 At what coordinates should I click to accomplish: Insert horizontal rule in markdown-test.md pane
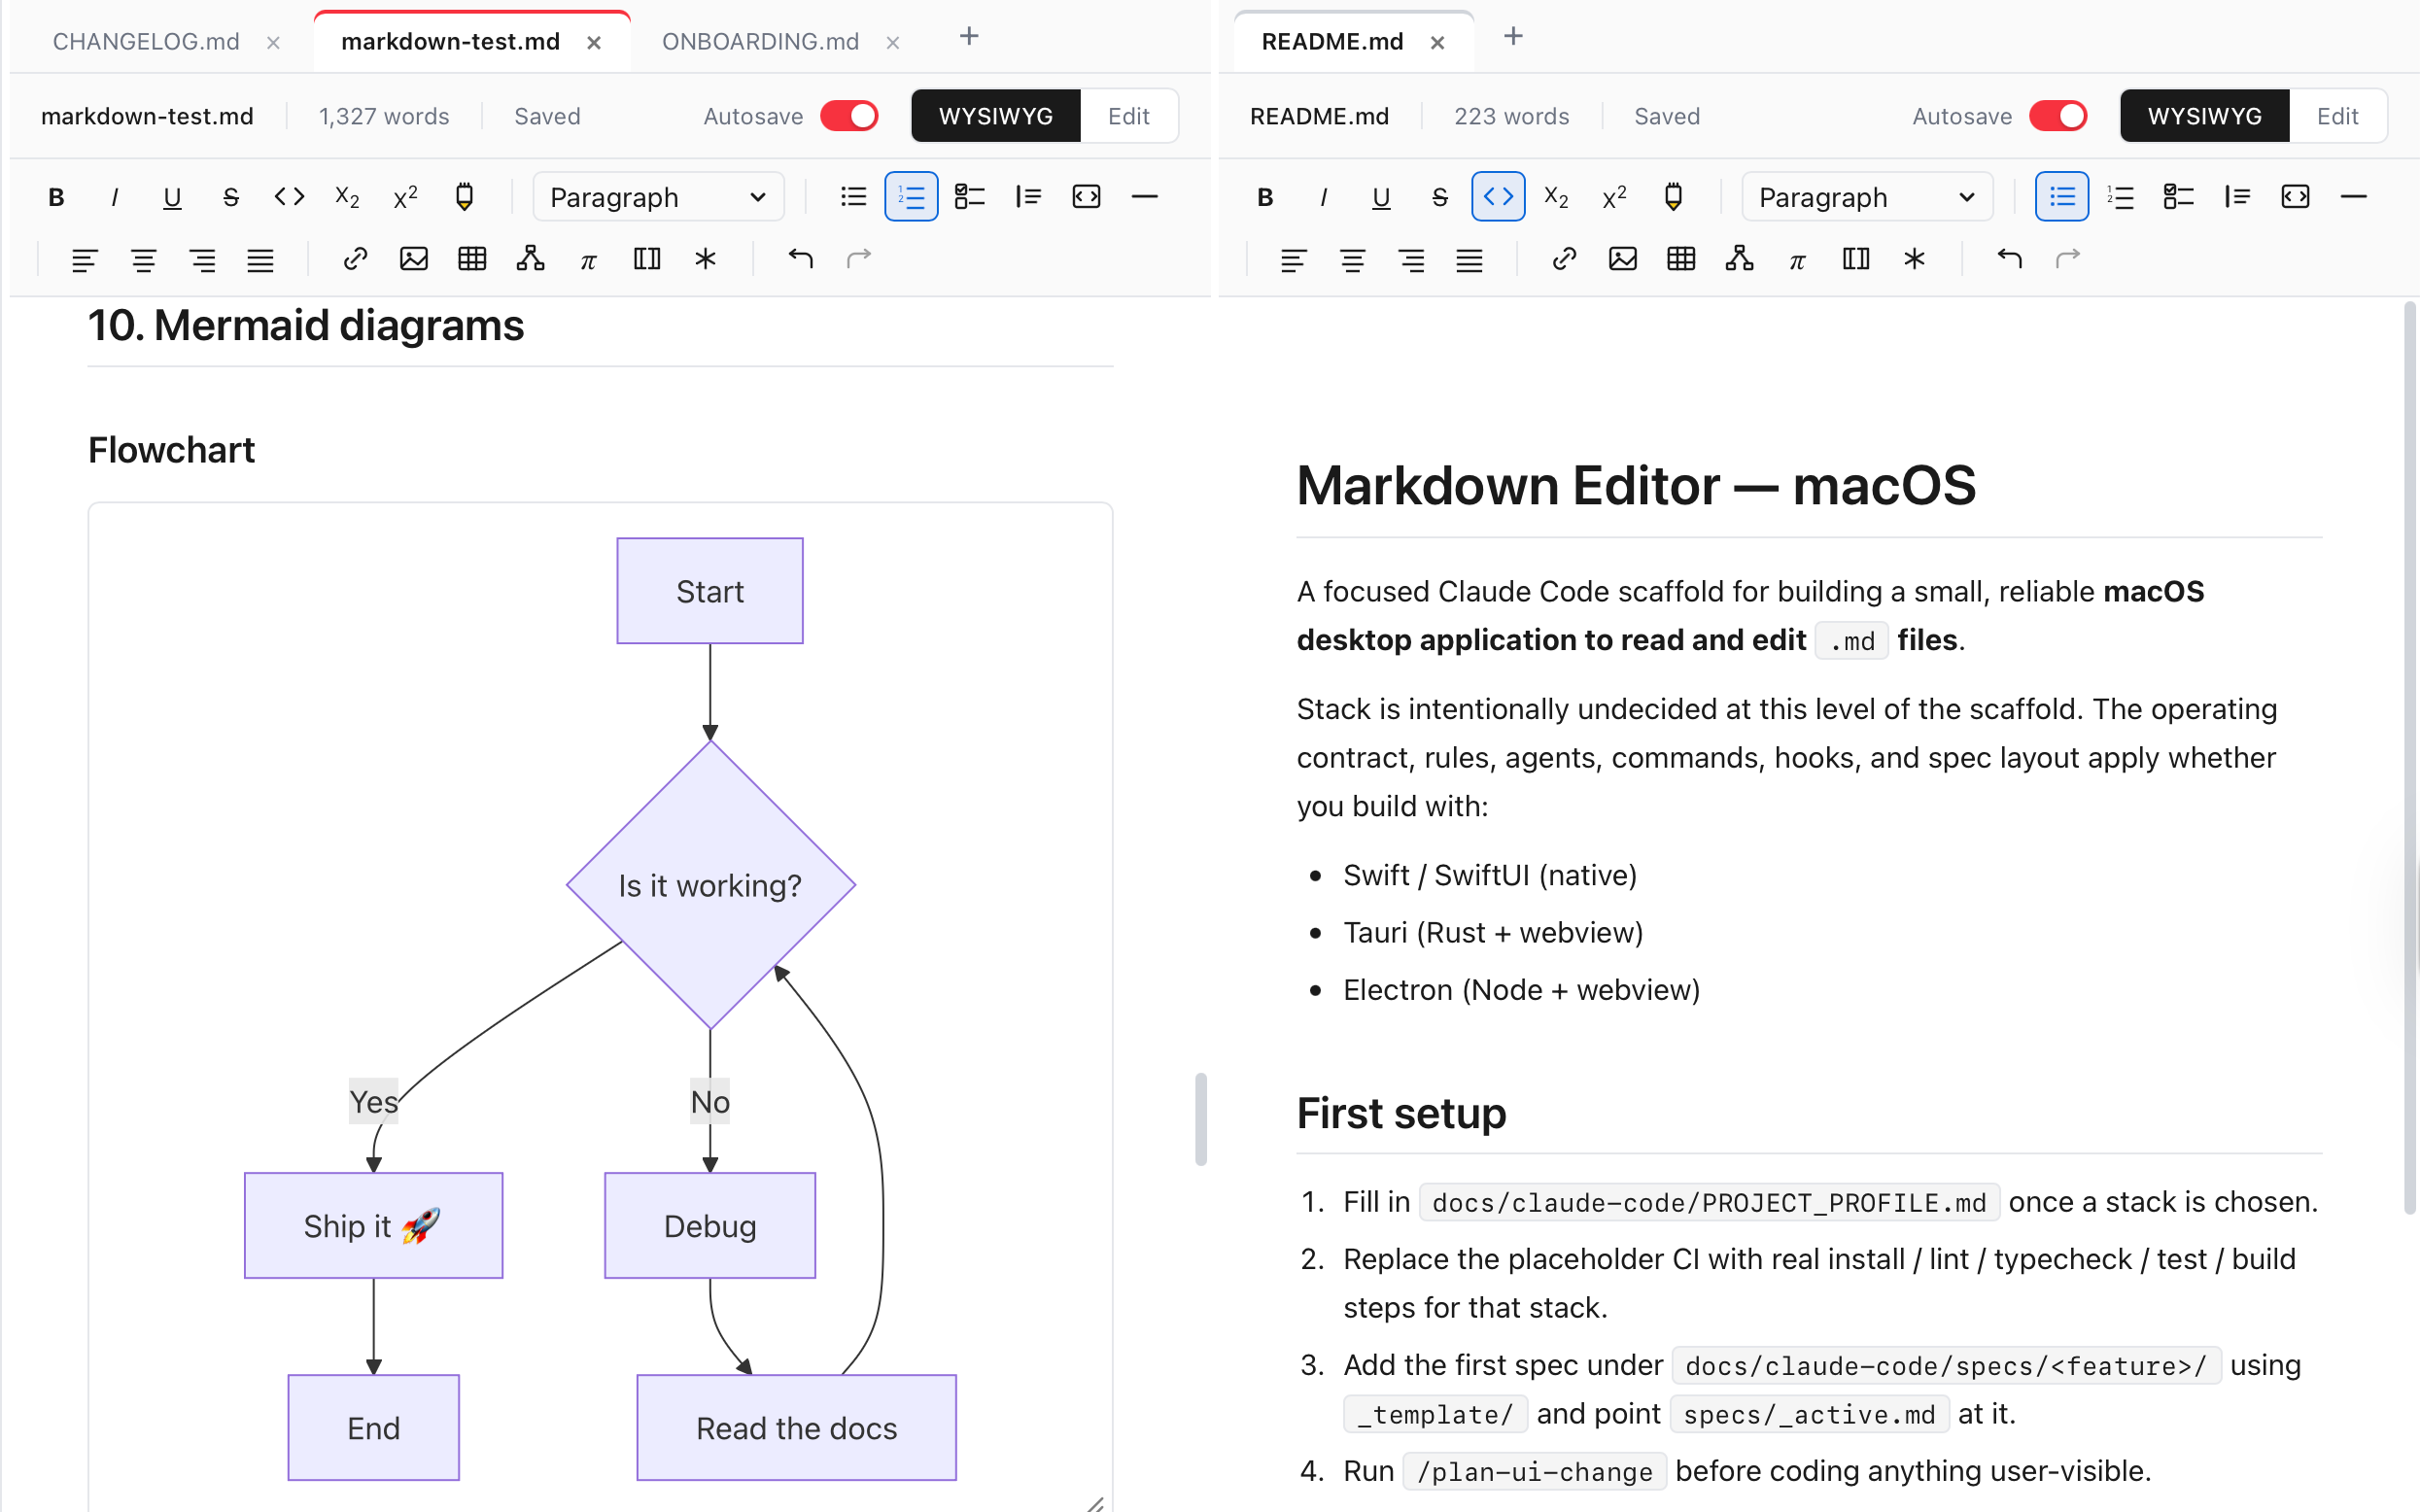coord(1144,197)
